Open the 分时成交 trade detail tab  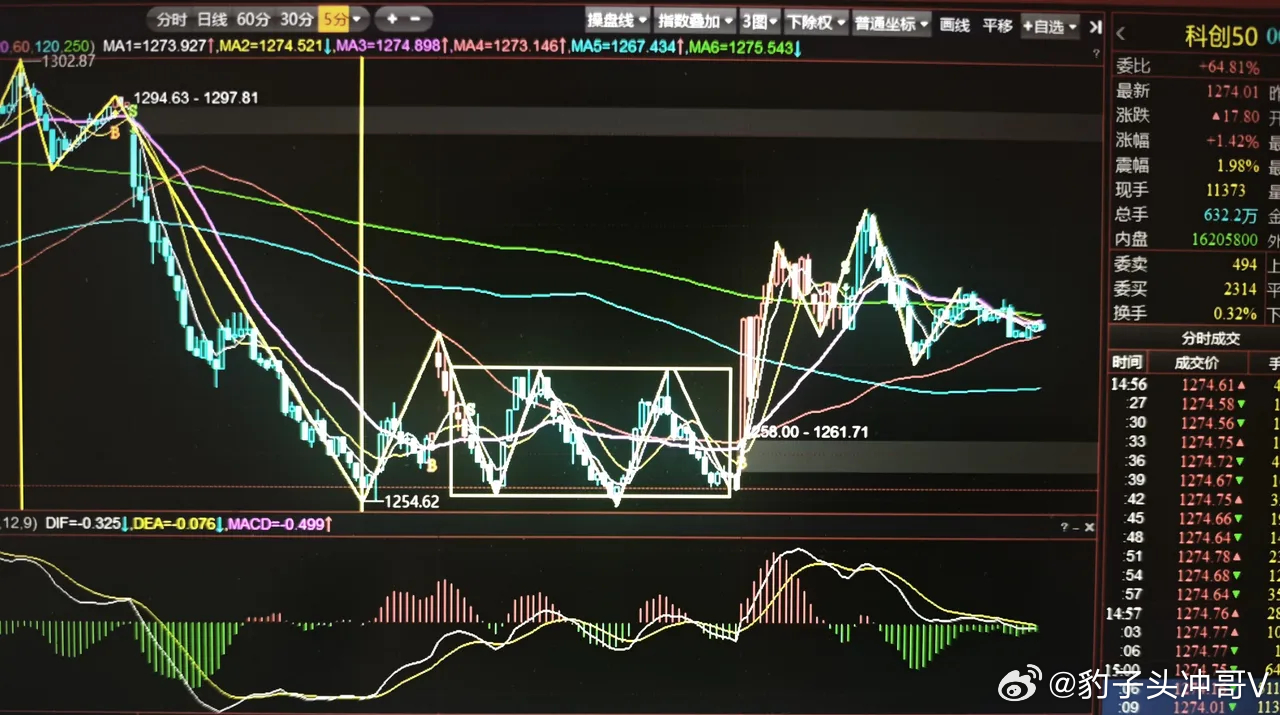1212,337
